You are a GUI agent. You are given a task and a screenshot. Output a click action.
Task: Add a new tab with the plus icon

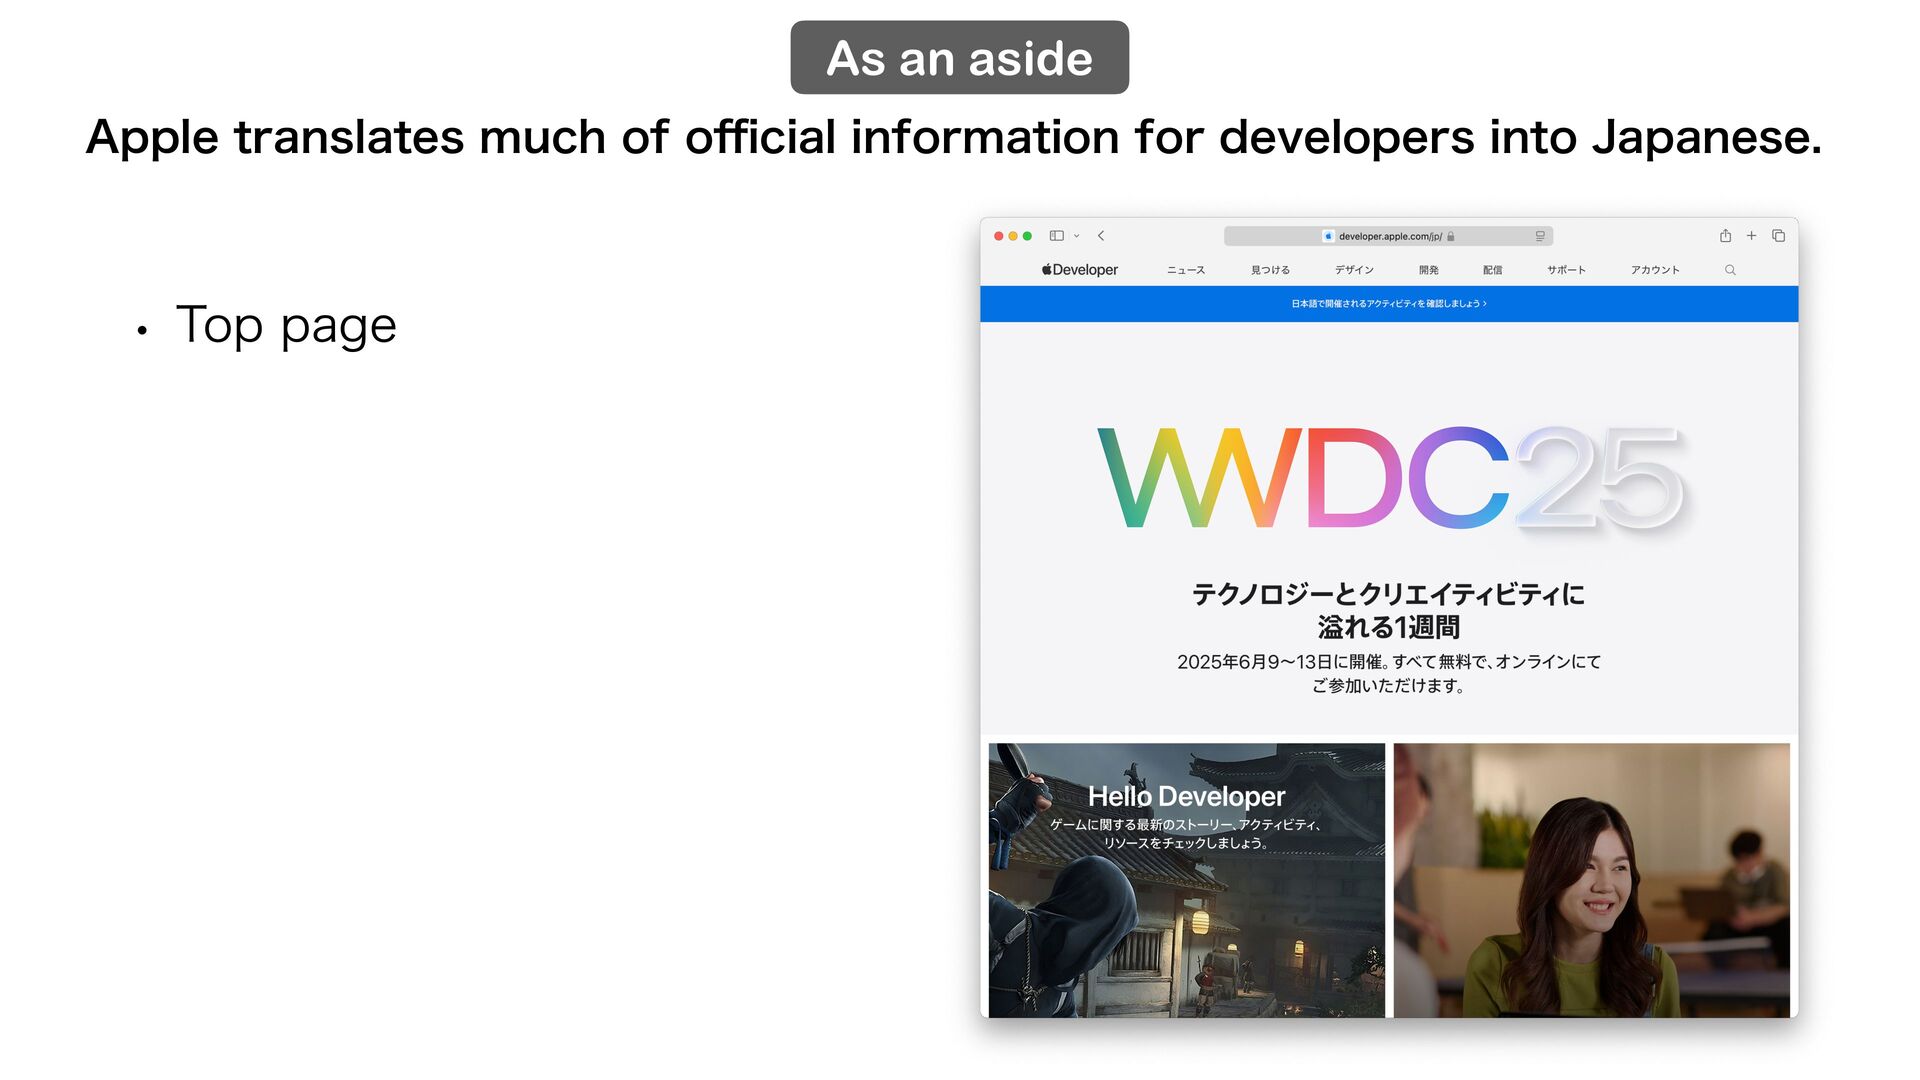[1751, 236]
